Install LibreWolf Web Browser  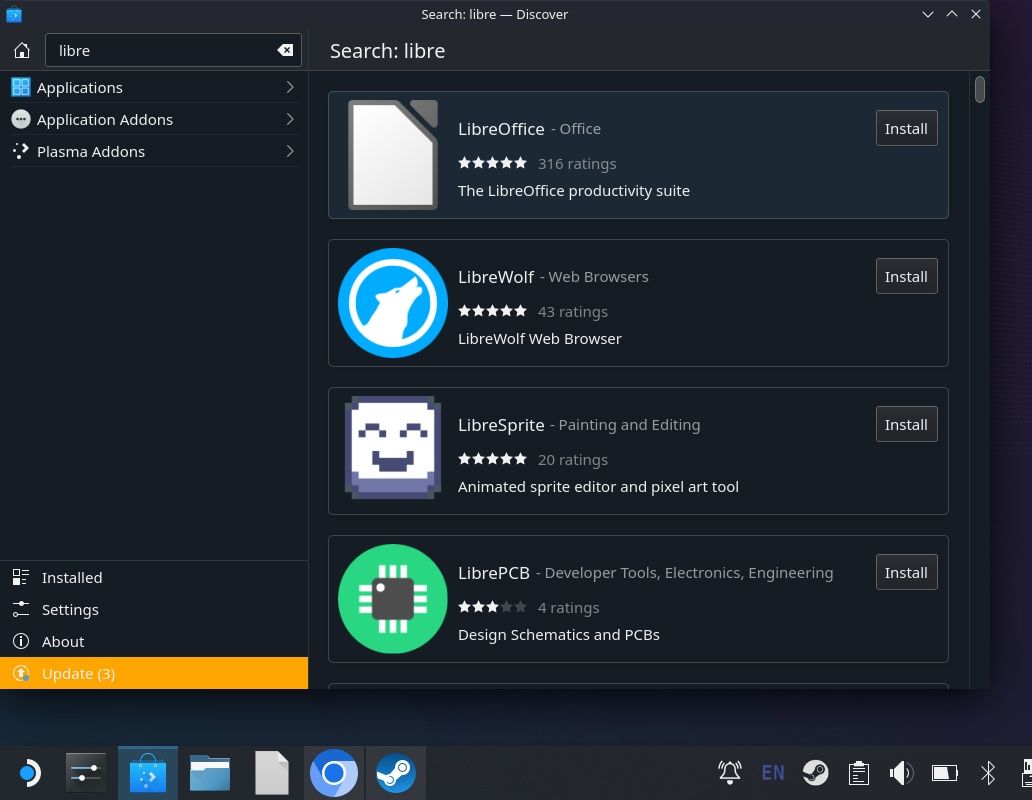(905, 276)
